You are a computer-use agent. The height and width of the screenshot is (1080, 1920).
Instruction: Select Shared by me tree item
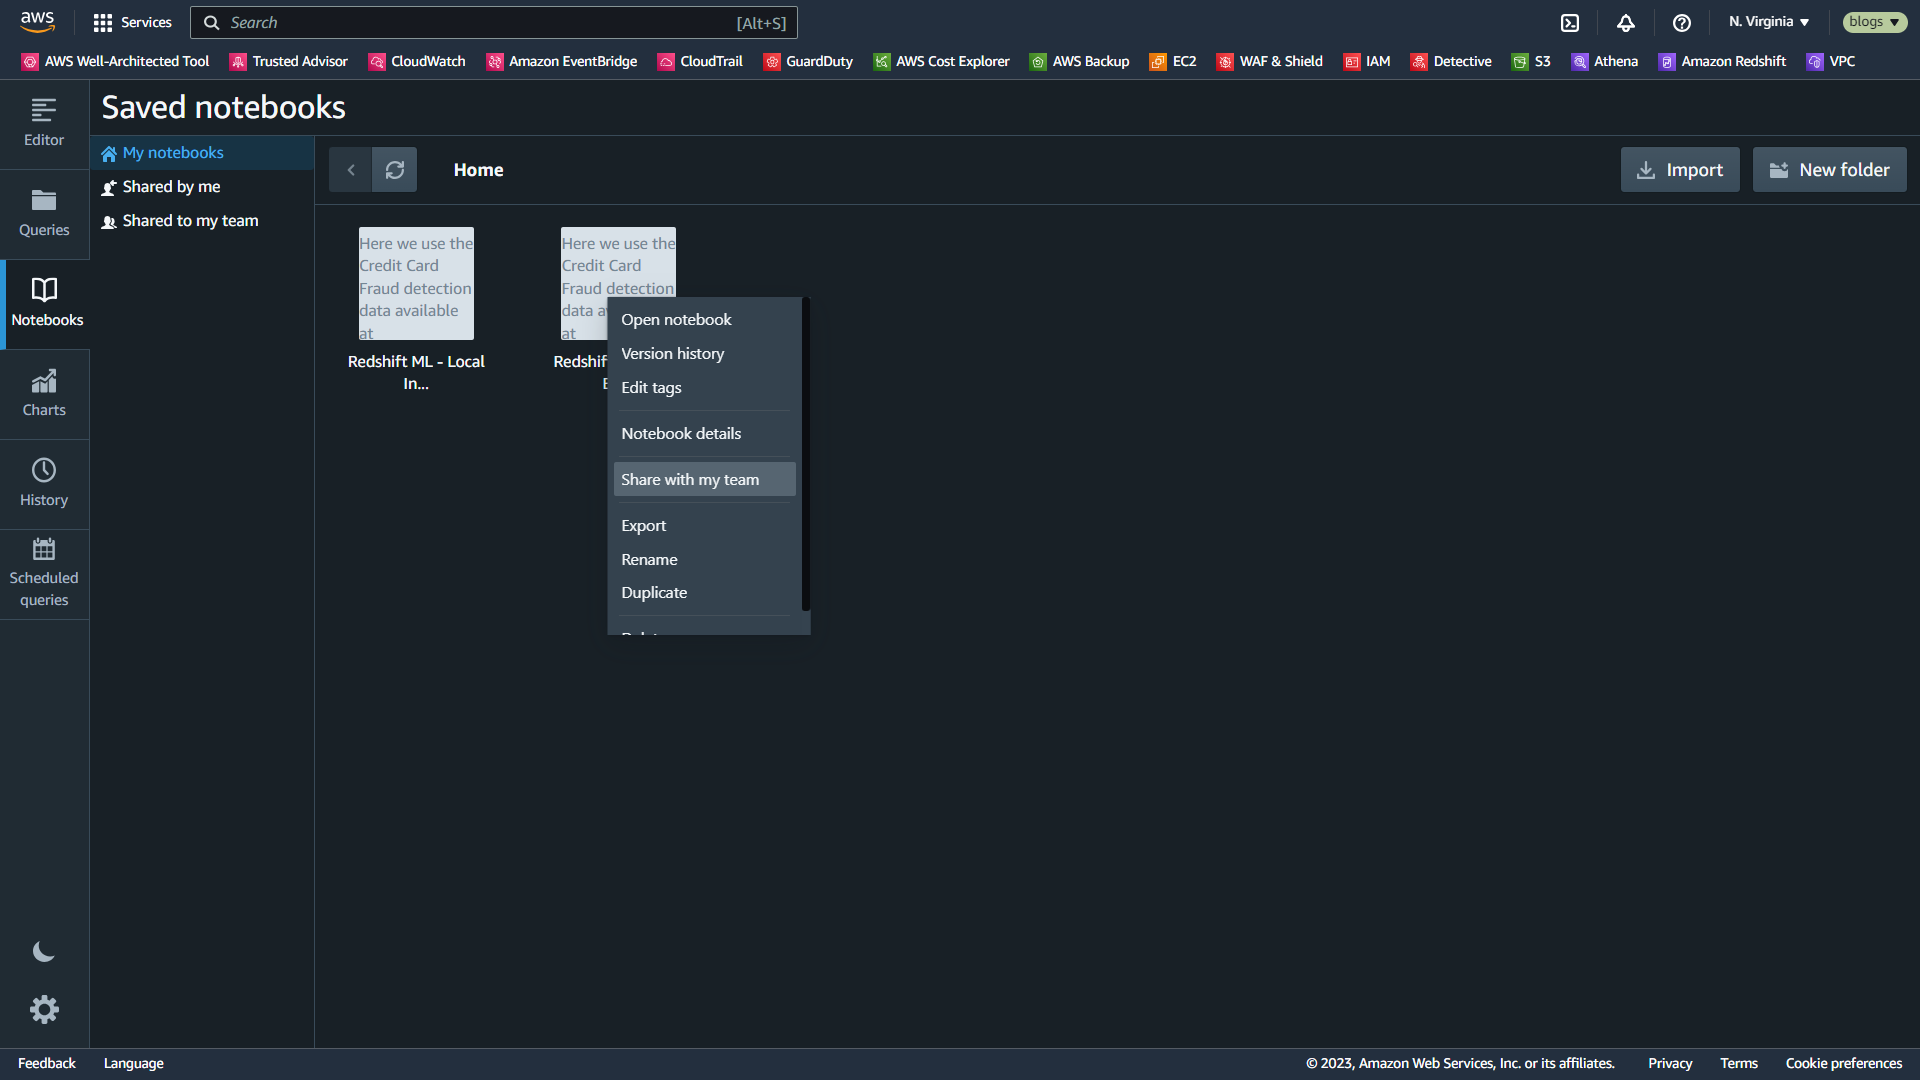pos(171,187)
